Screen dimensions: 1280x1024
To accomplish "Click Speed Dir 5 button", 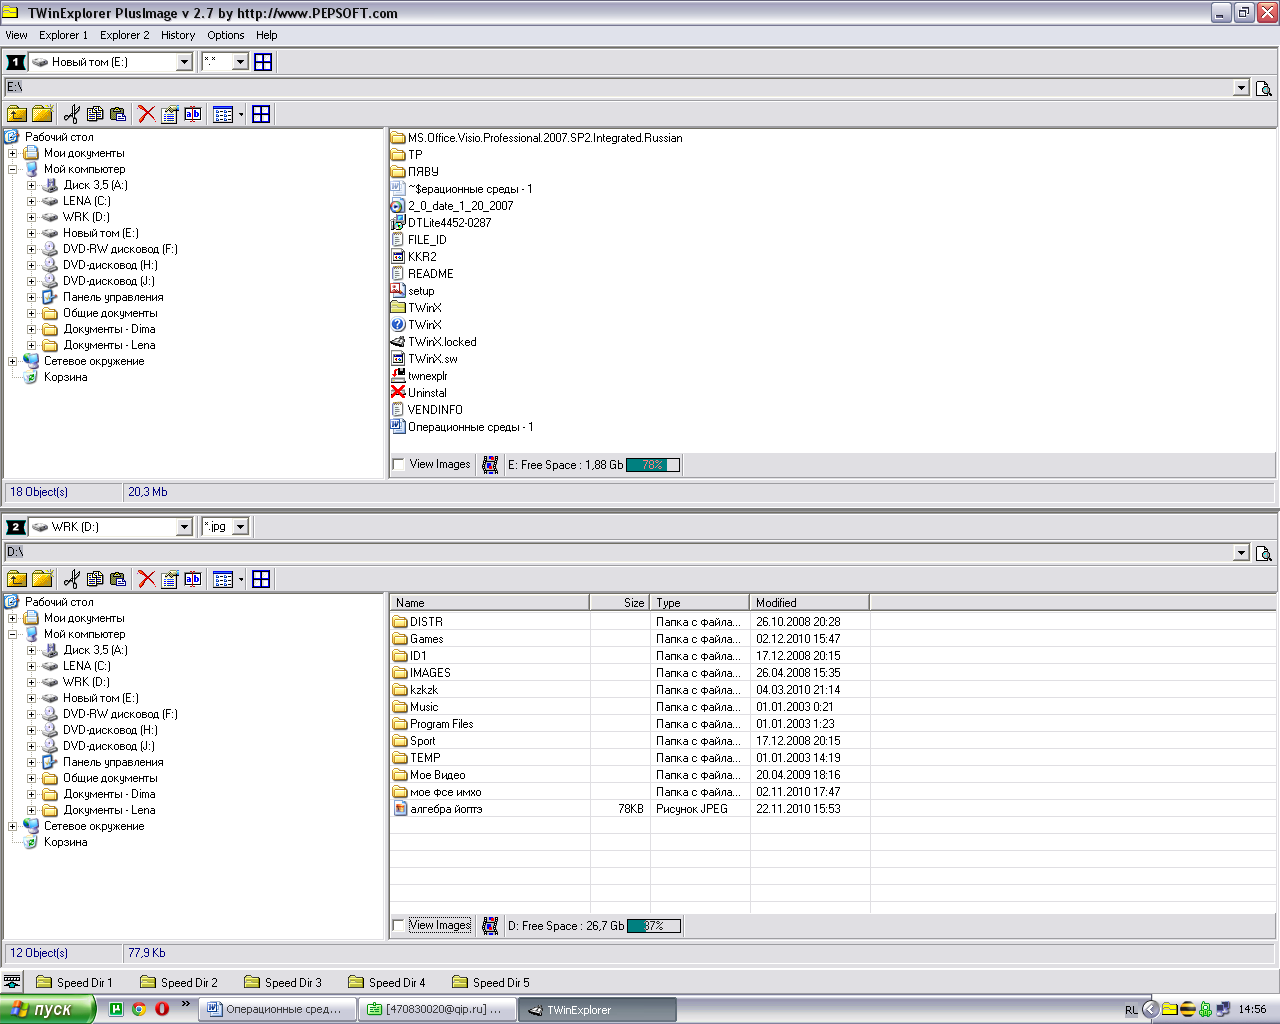I will [491, 983].
